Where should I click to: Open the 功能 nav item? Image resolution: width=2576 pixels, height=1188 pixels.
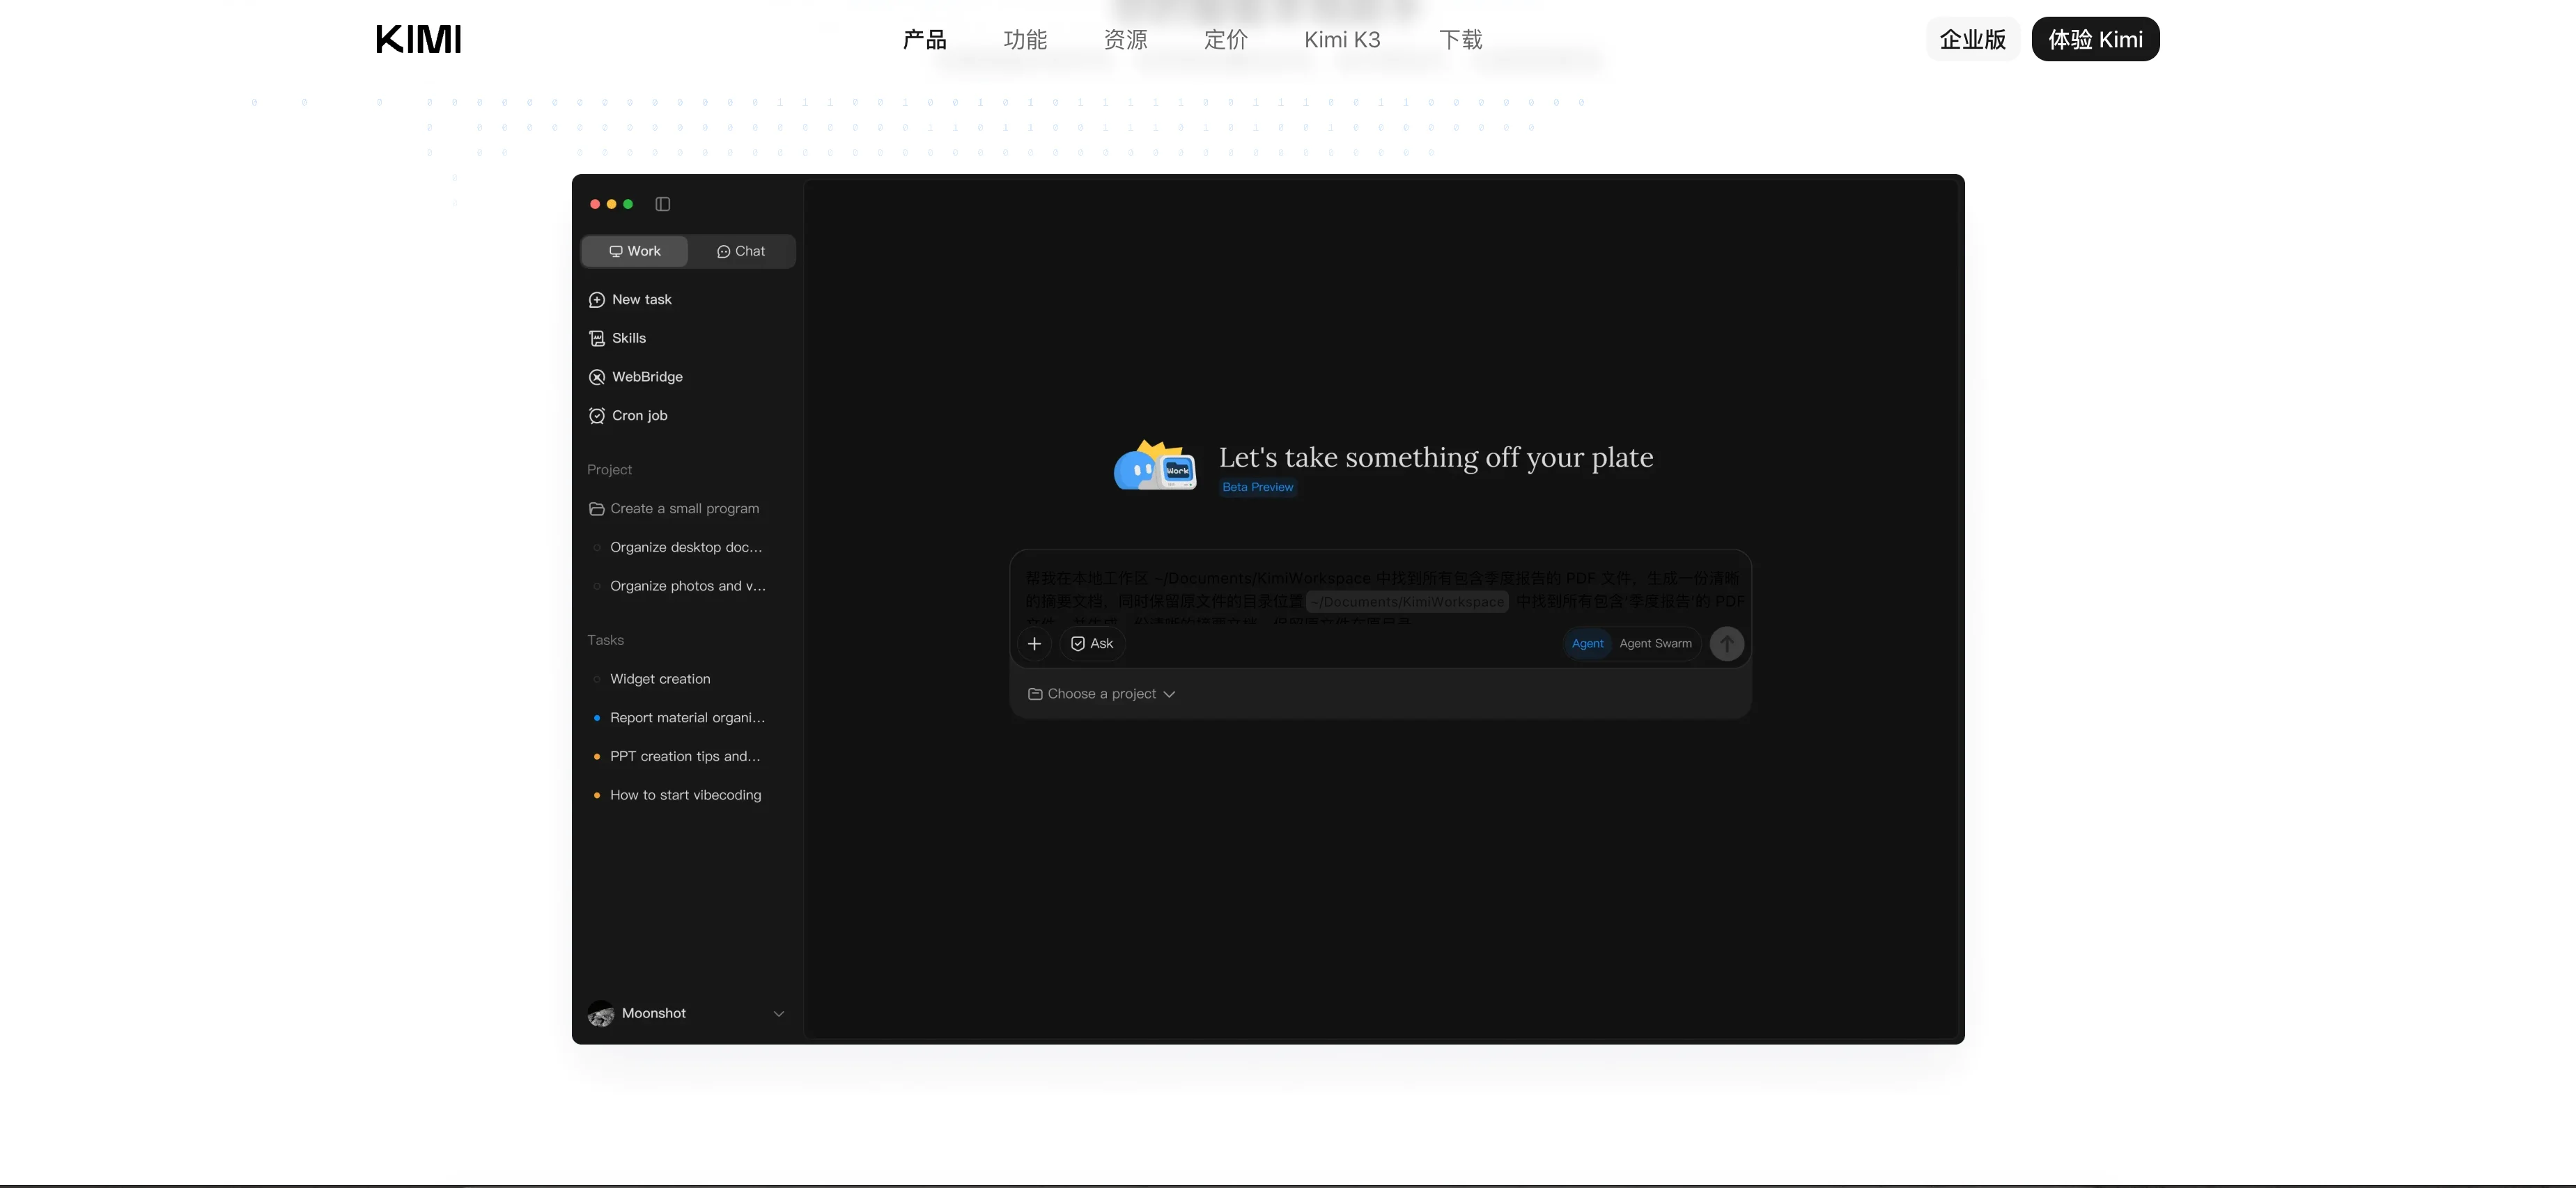pos(1025,40)
